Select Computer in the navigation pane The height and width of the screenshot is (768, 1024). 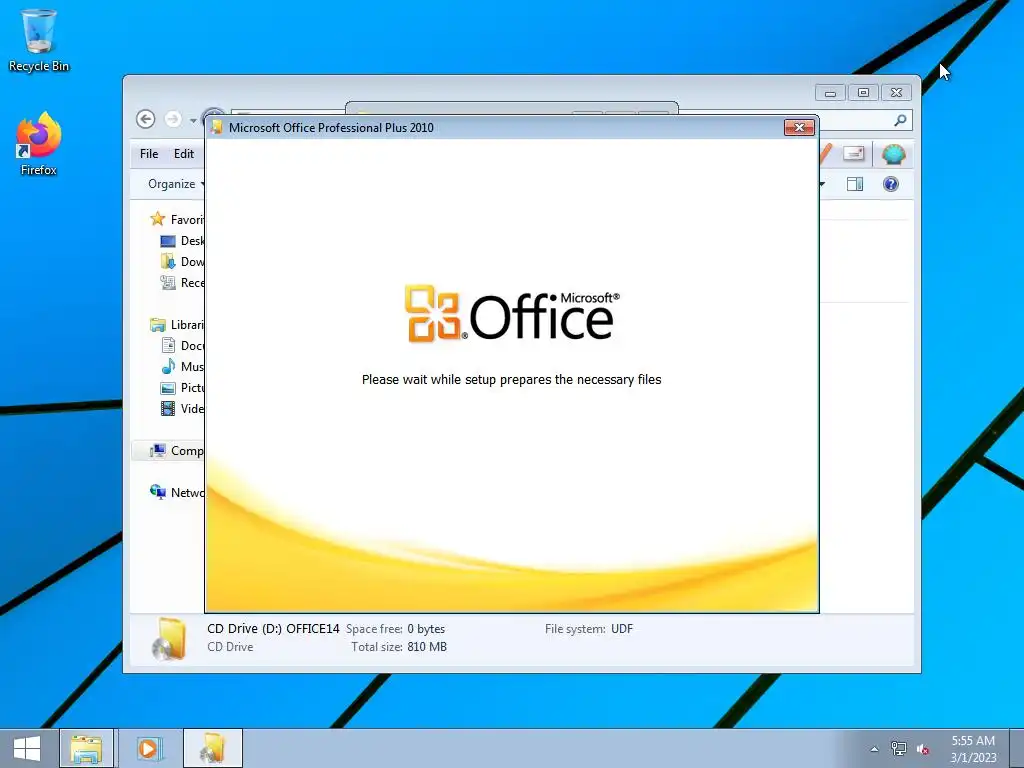point(176,451)
